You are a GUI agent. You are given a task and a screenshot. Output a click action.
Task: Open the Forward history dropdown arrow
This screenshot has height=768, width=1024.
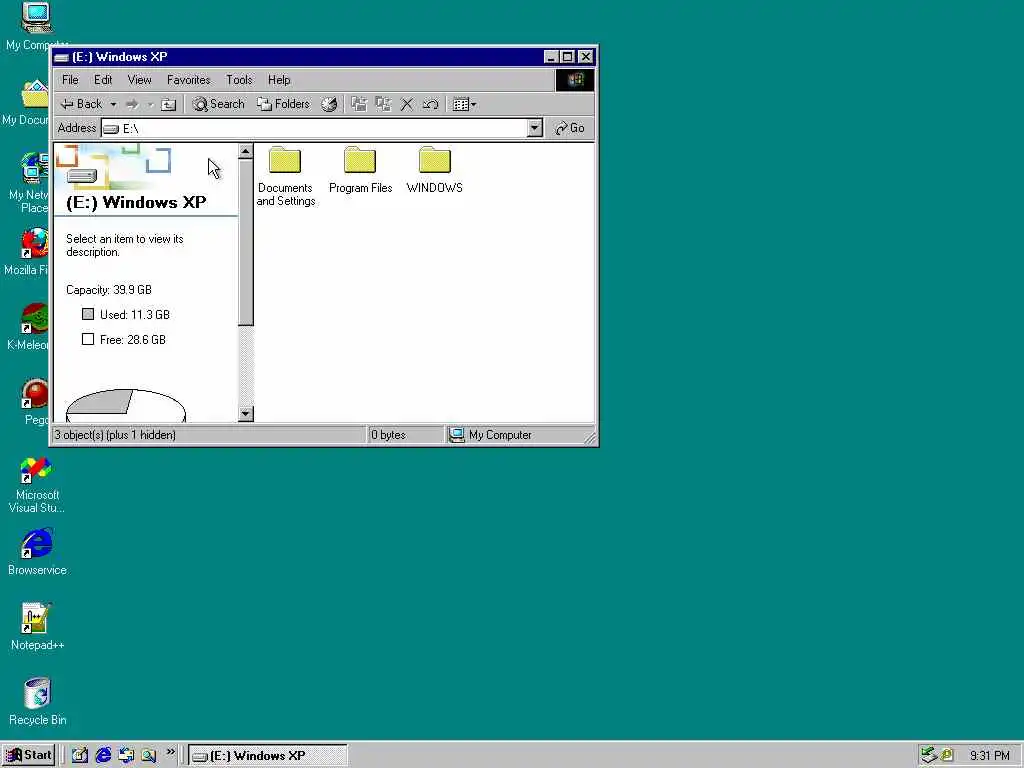point(150,104)
